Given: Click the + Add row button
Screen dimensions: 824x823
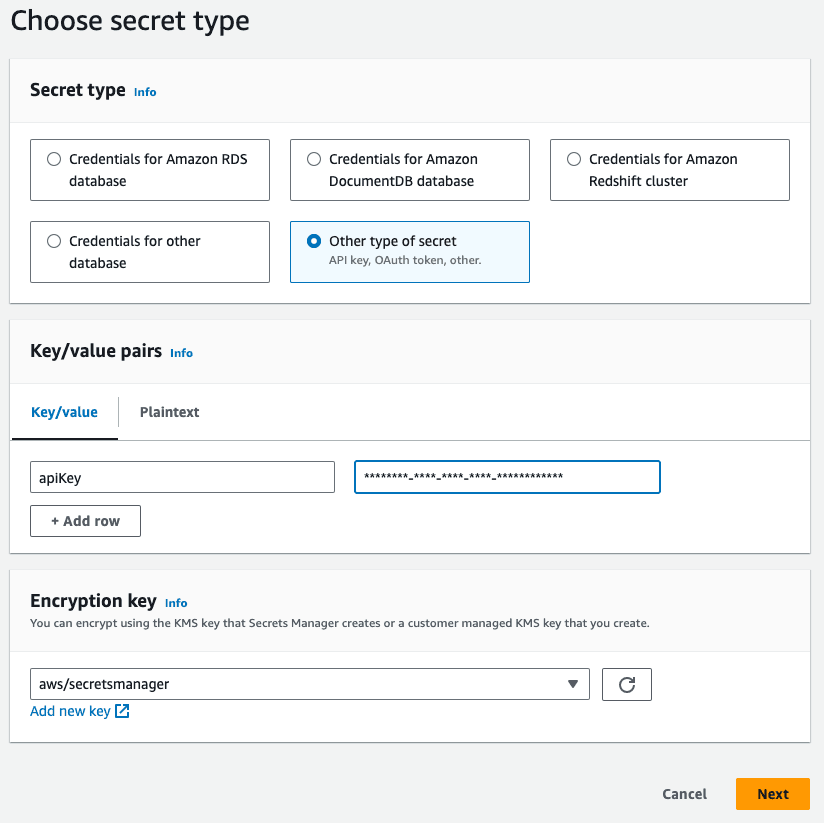Looking at the screenshot, I should (x=85, y=521).
